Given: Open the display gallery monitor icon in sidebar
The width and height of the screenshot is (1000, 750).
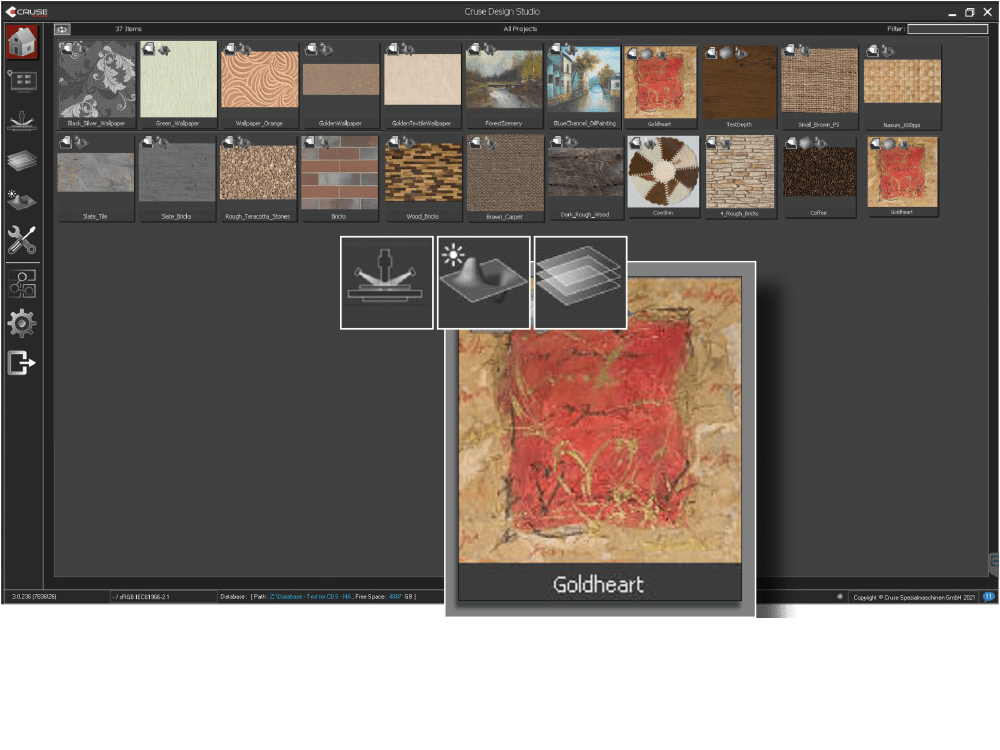Looking at the screenshot, I should click(x=22, y=81).
